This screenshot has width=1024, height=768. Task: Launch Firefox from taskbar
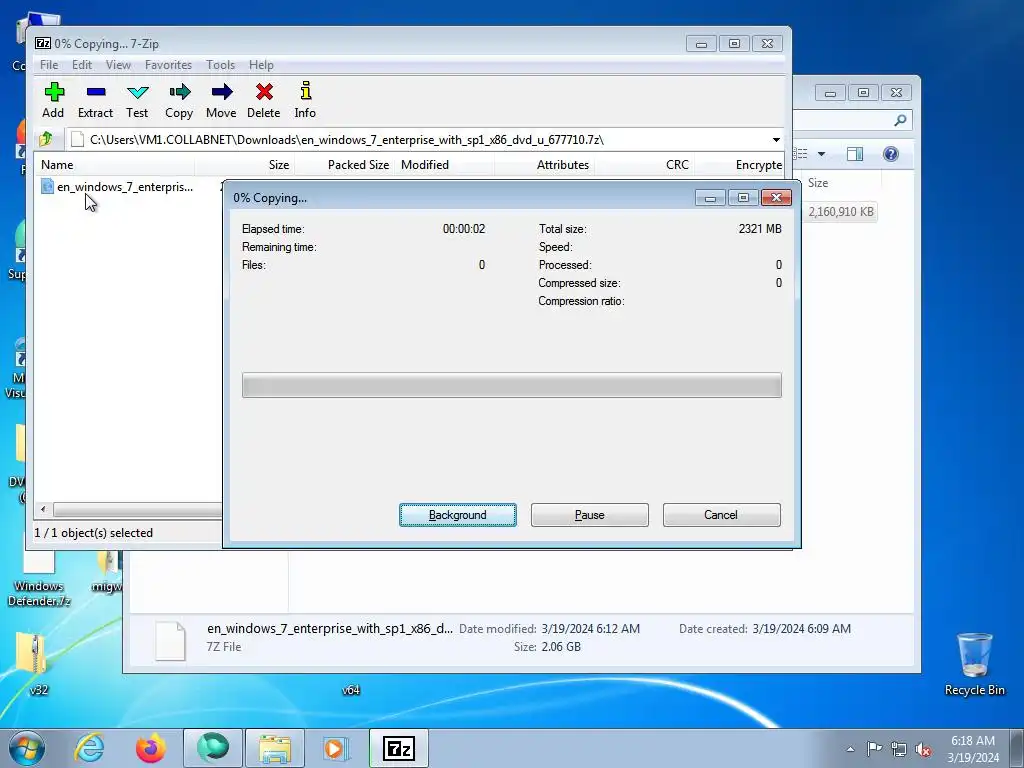tap(150, 748)
